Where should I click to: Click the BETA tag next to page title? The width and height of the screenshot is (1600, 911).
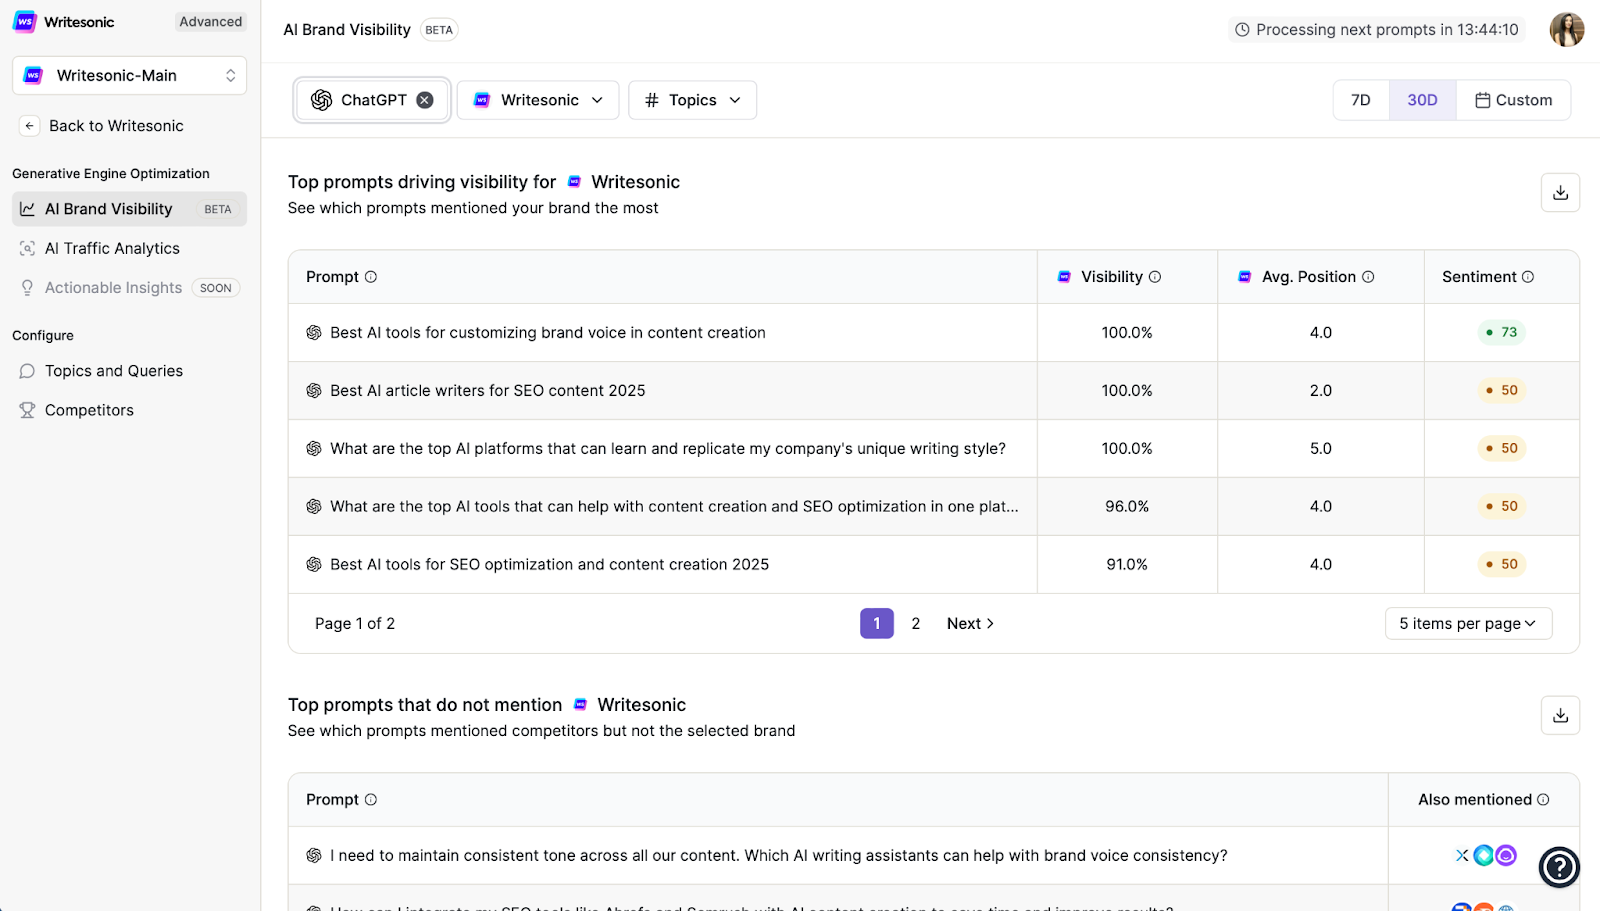pyautogui.click(x=439, y=30)
